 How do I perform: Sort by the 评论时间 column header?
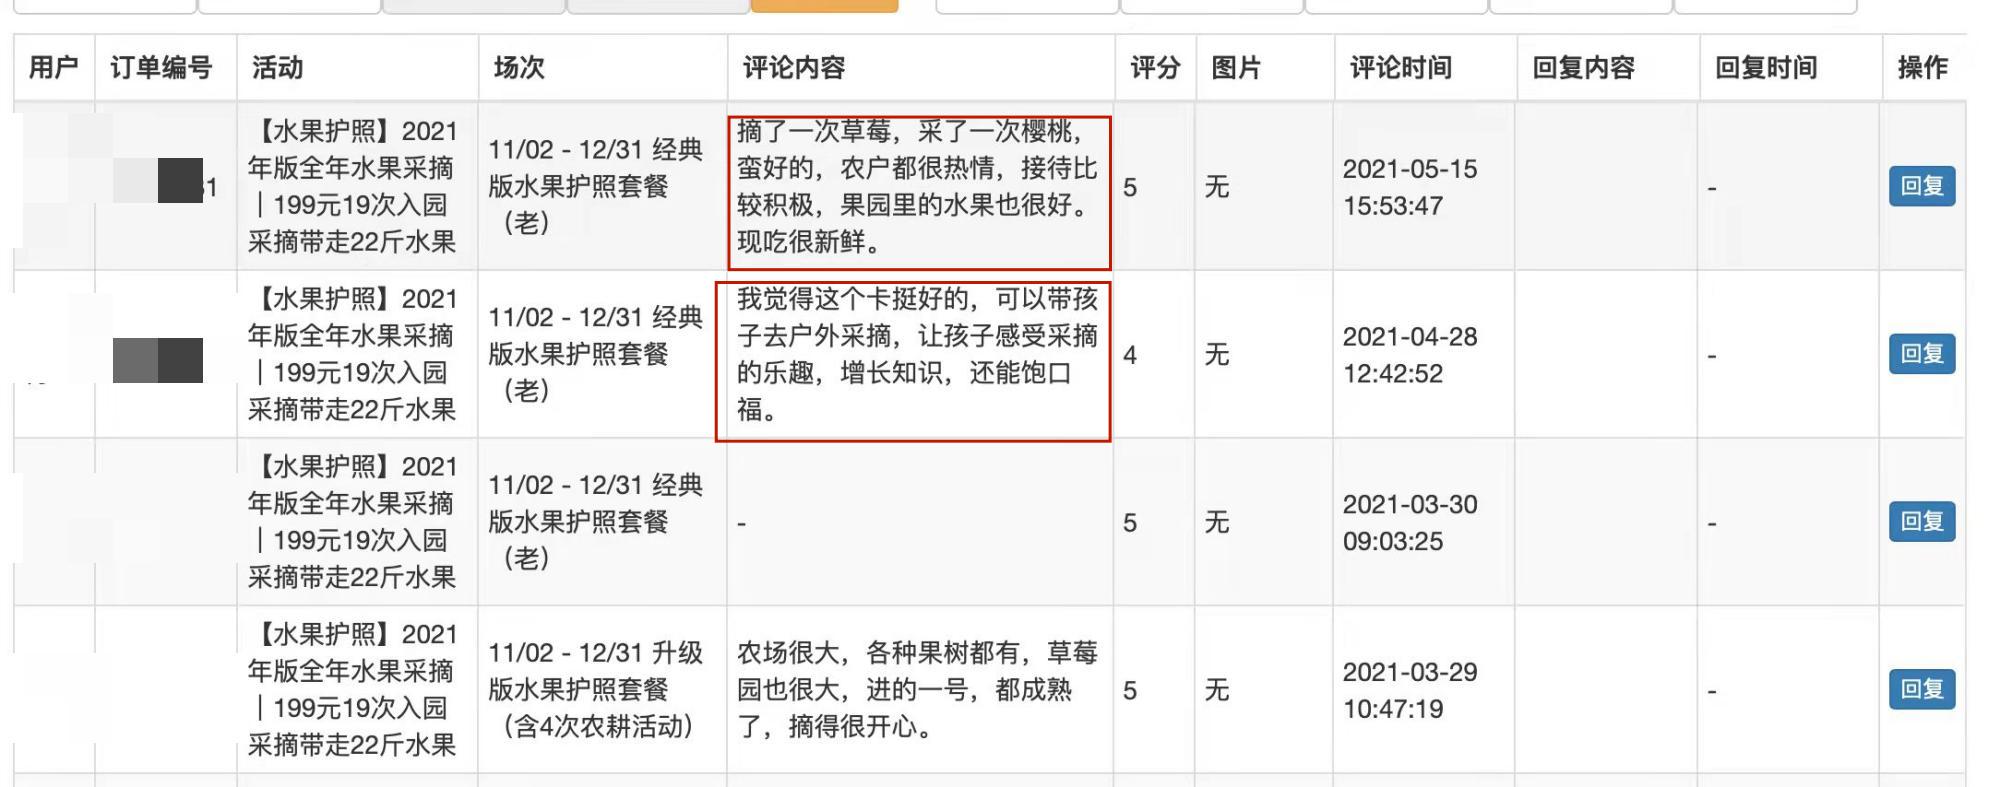click(1400, 68)
